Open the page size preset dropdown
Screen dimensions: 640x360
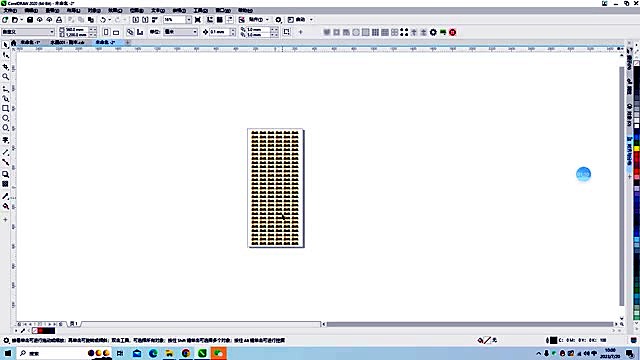point(52,32)
